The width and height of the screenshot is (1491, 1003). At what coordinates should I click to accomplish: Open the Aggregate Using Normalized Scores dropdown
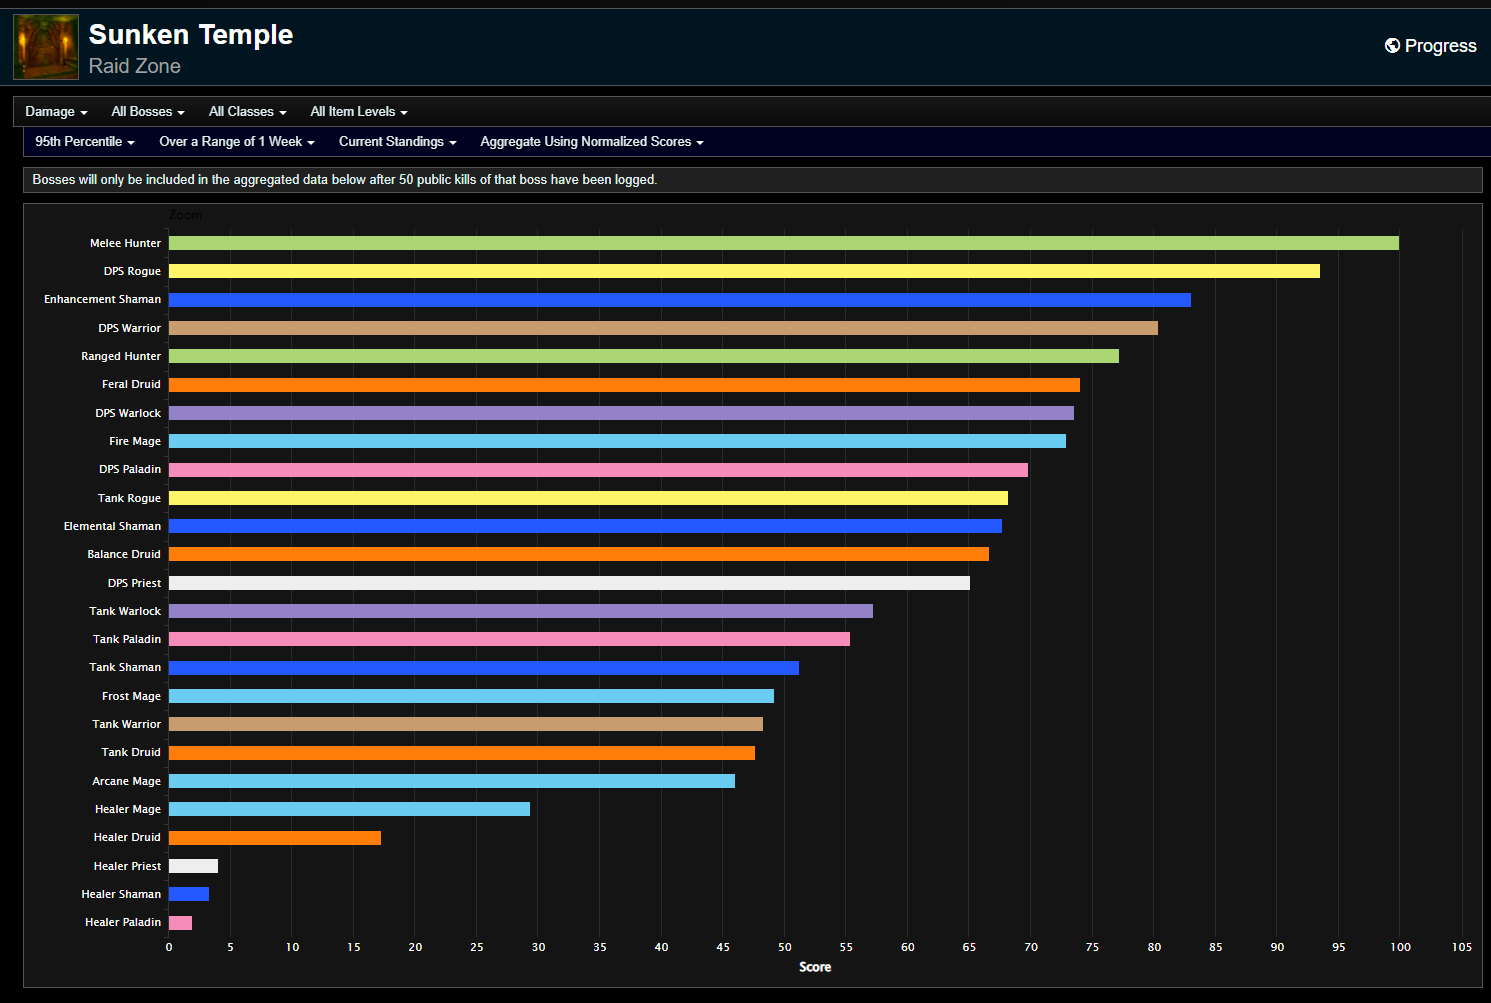pyautogui.click(x=591, y=141)
